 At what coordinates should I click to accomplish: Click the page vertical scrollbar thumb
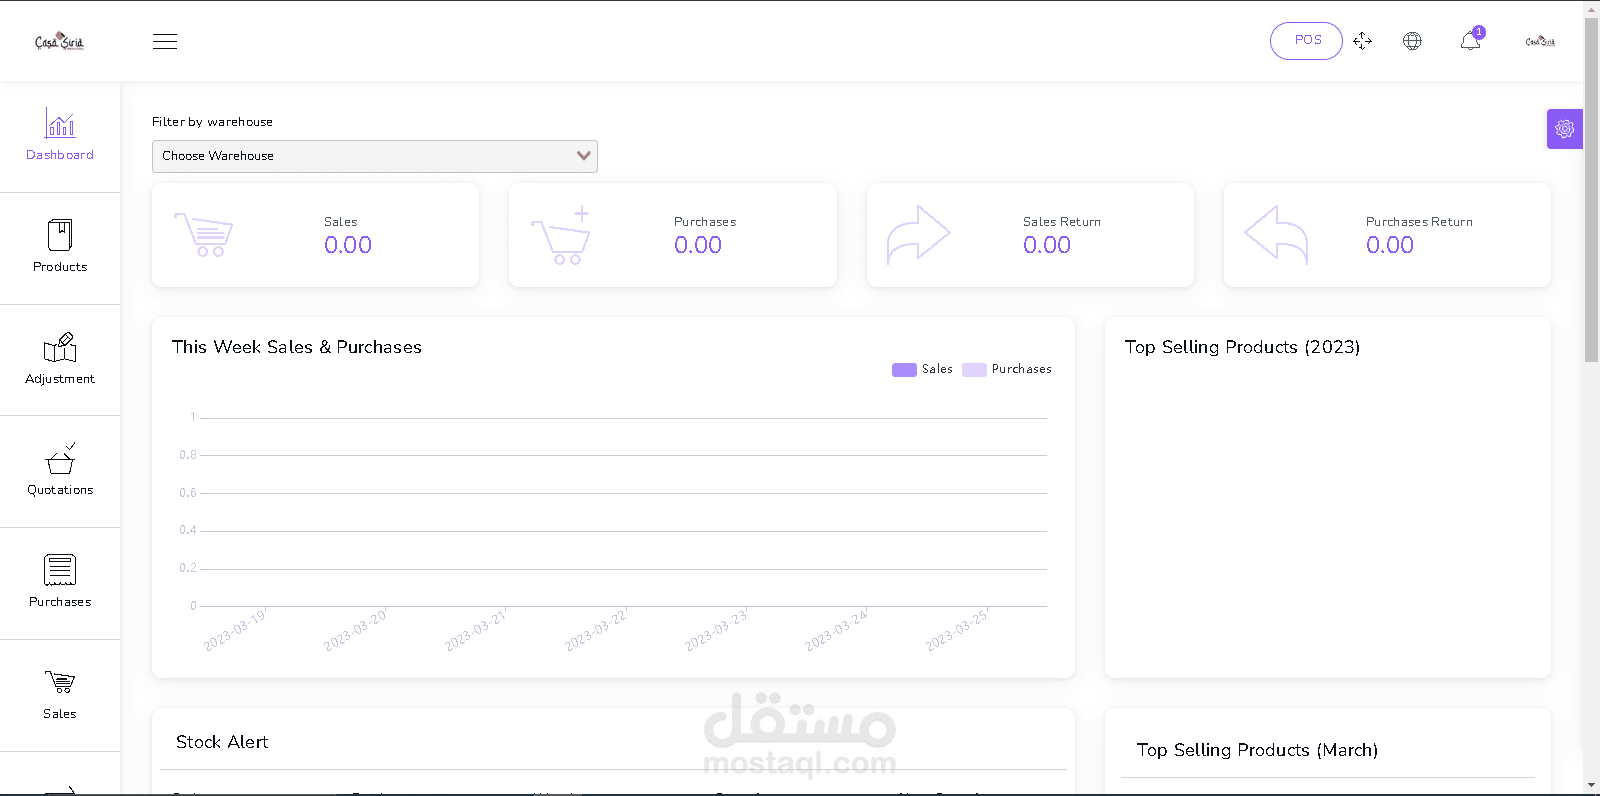(x=1592, y=190)
